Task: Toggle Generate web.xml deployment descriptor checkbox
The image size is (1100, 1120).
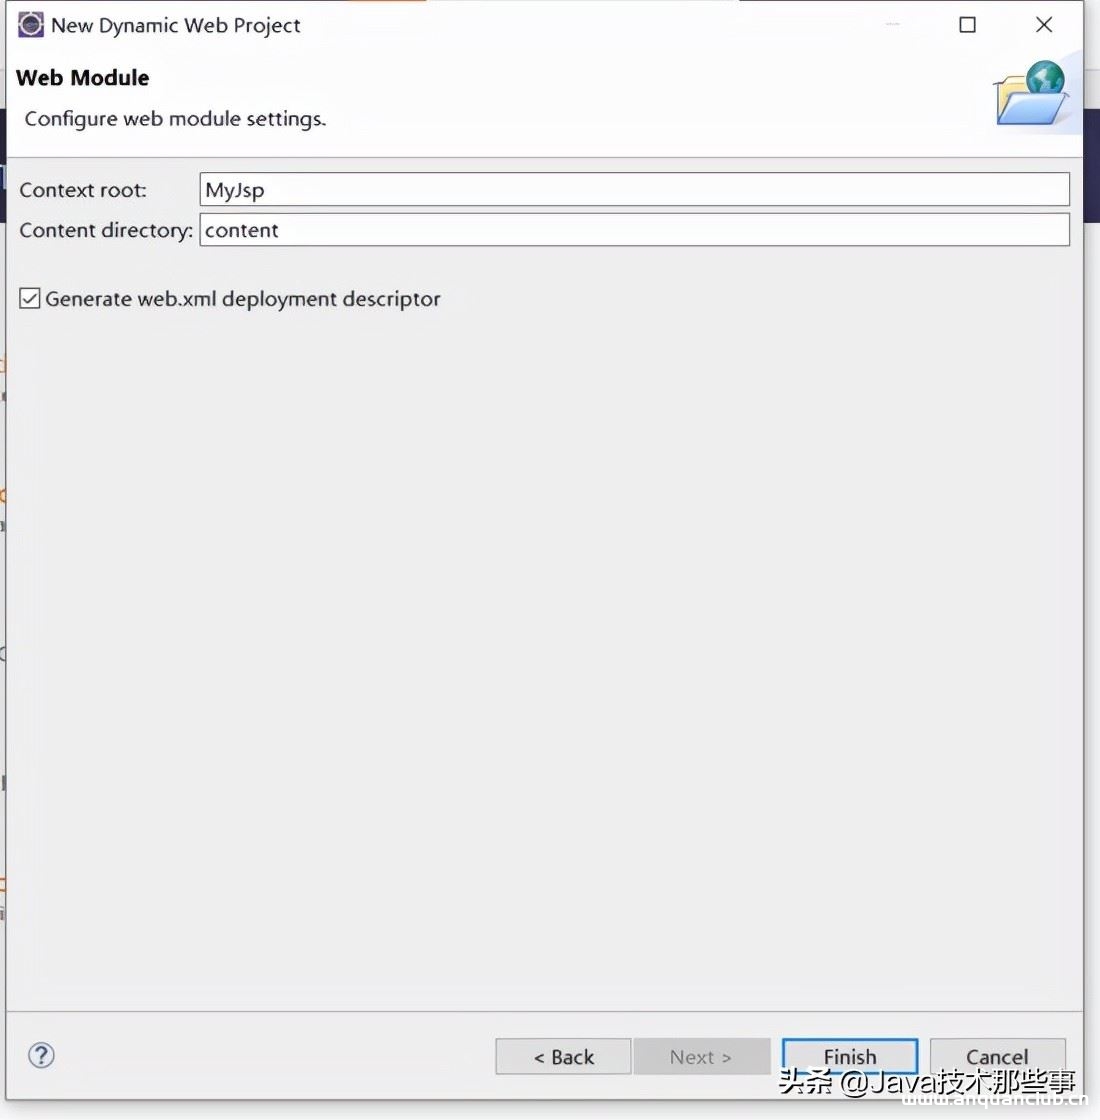Action: point(30,298)
